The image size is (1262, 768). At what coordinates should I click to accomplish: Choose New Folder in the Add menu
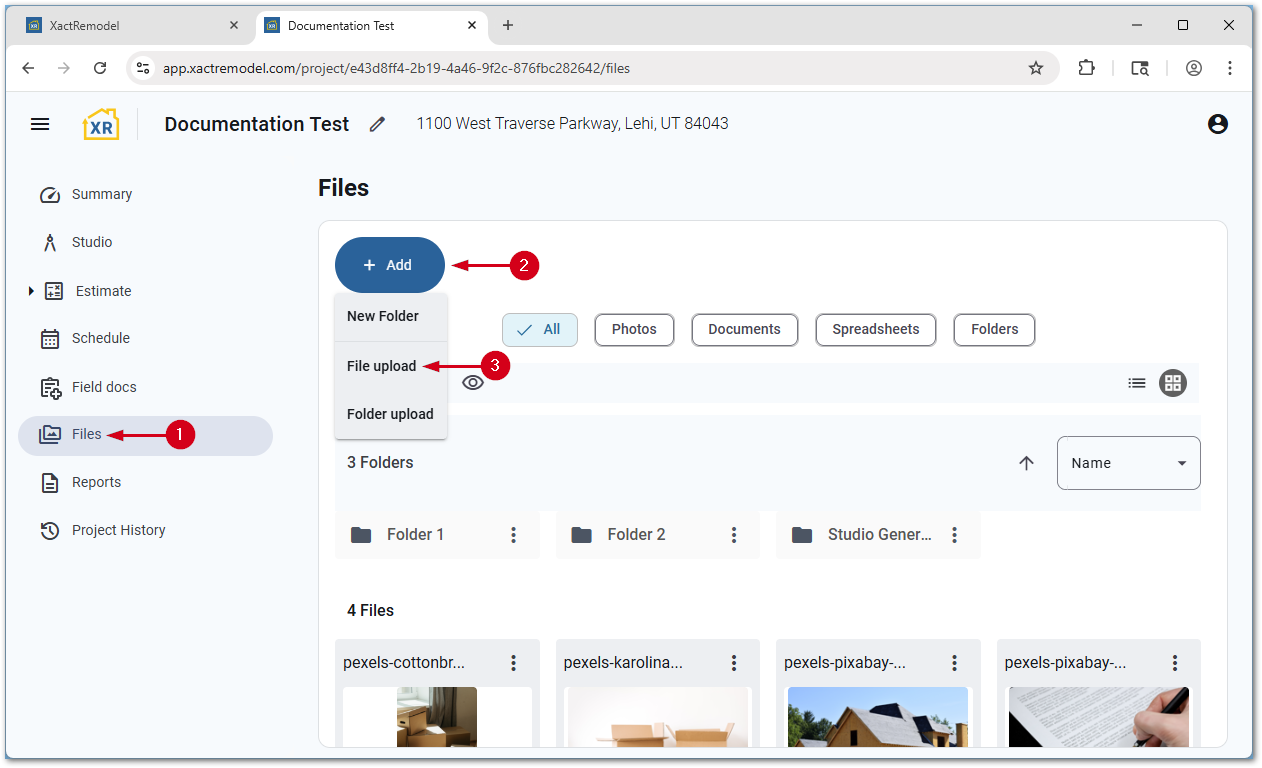point(383,316)
